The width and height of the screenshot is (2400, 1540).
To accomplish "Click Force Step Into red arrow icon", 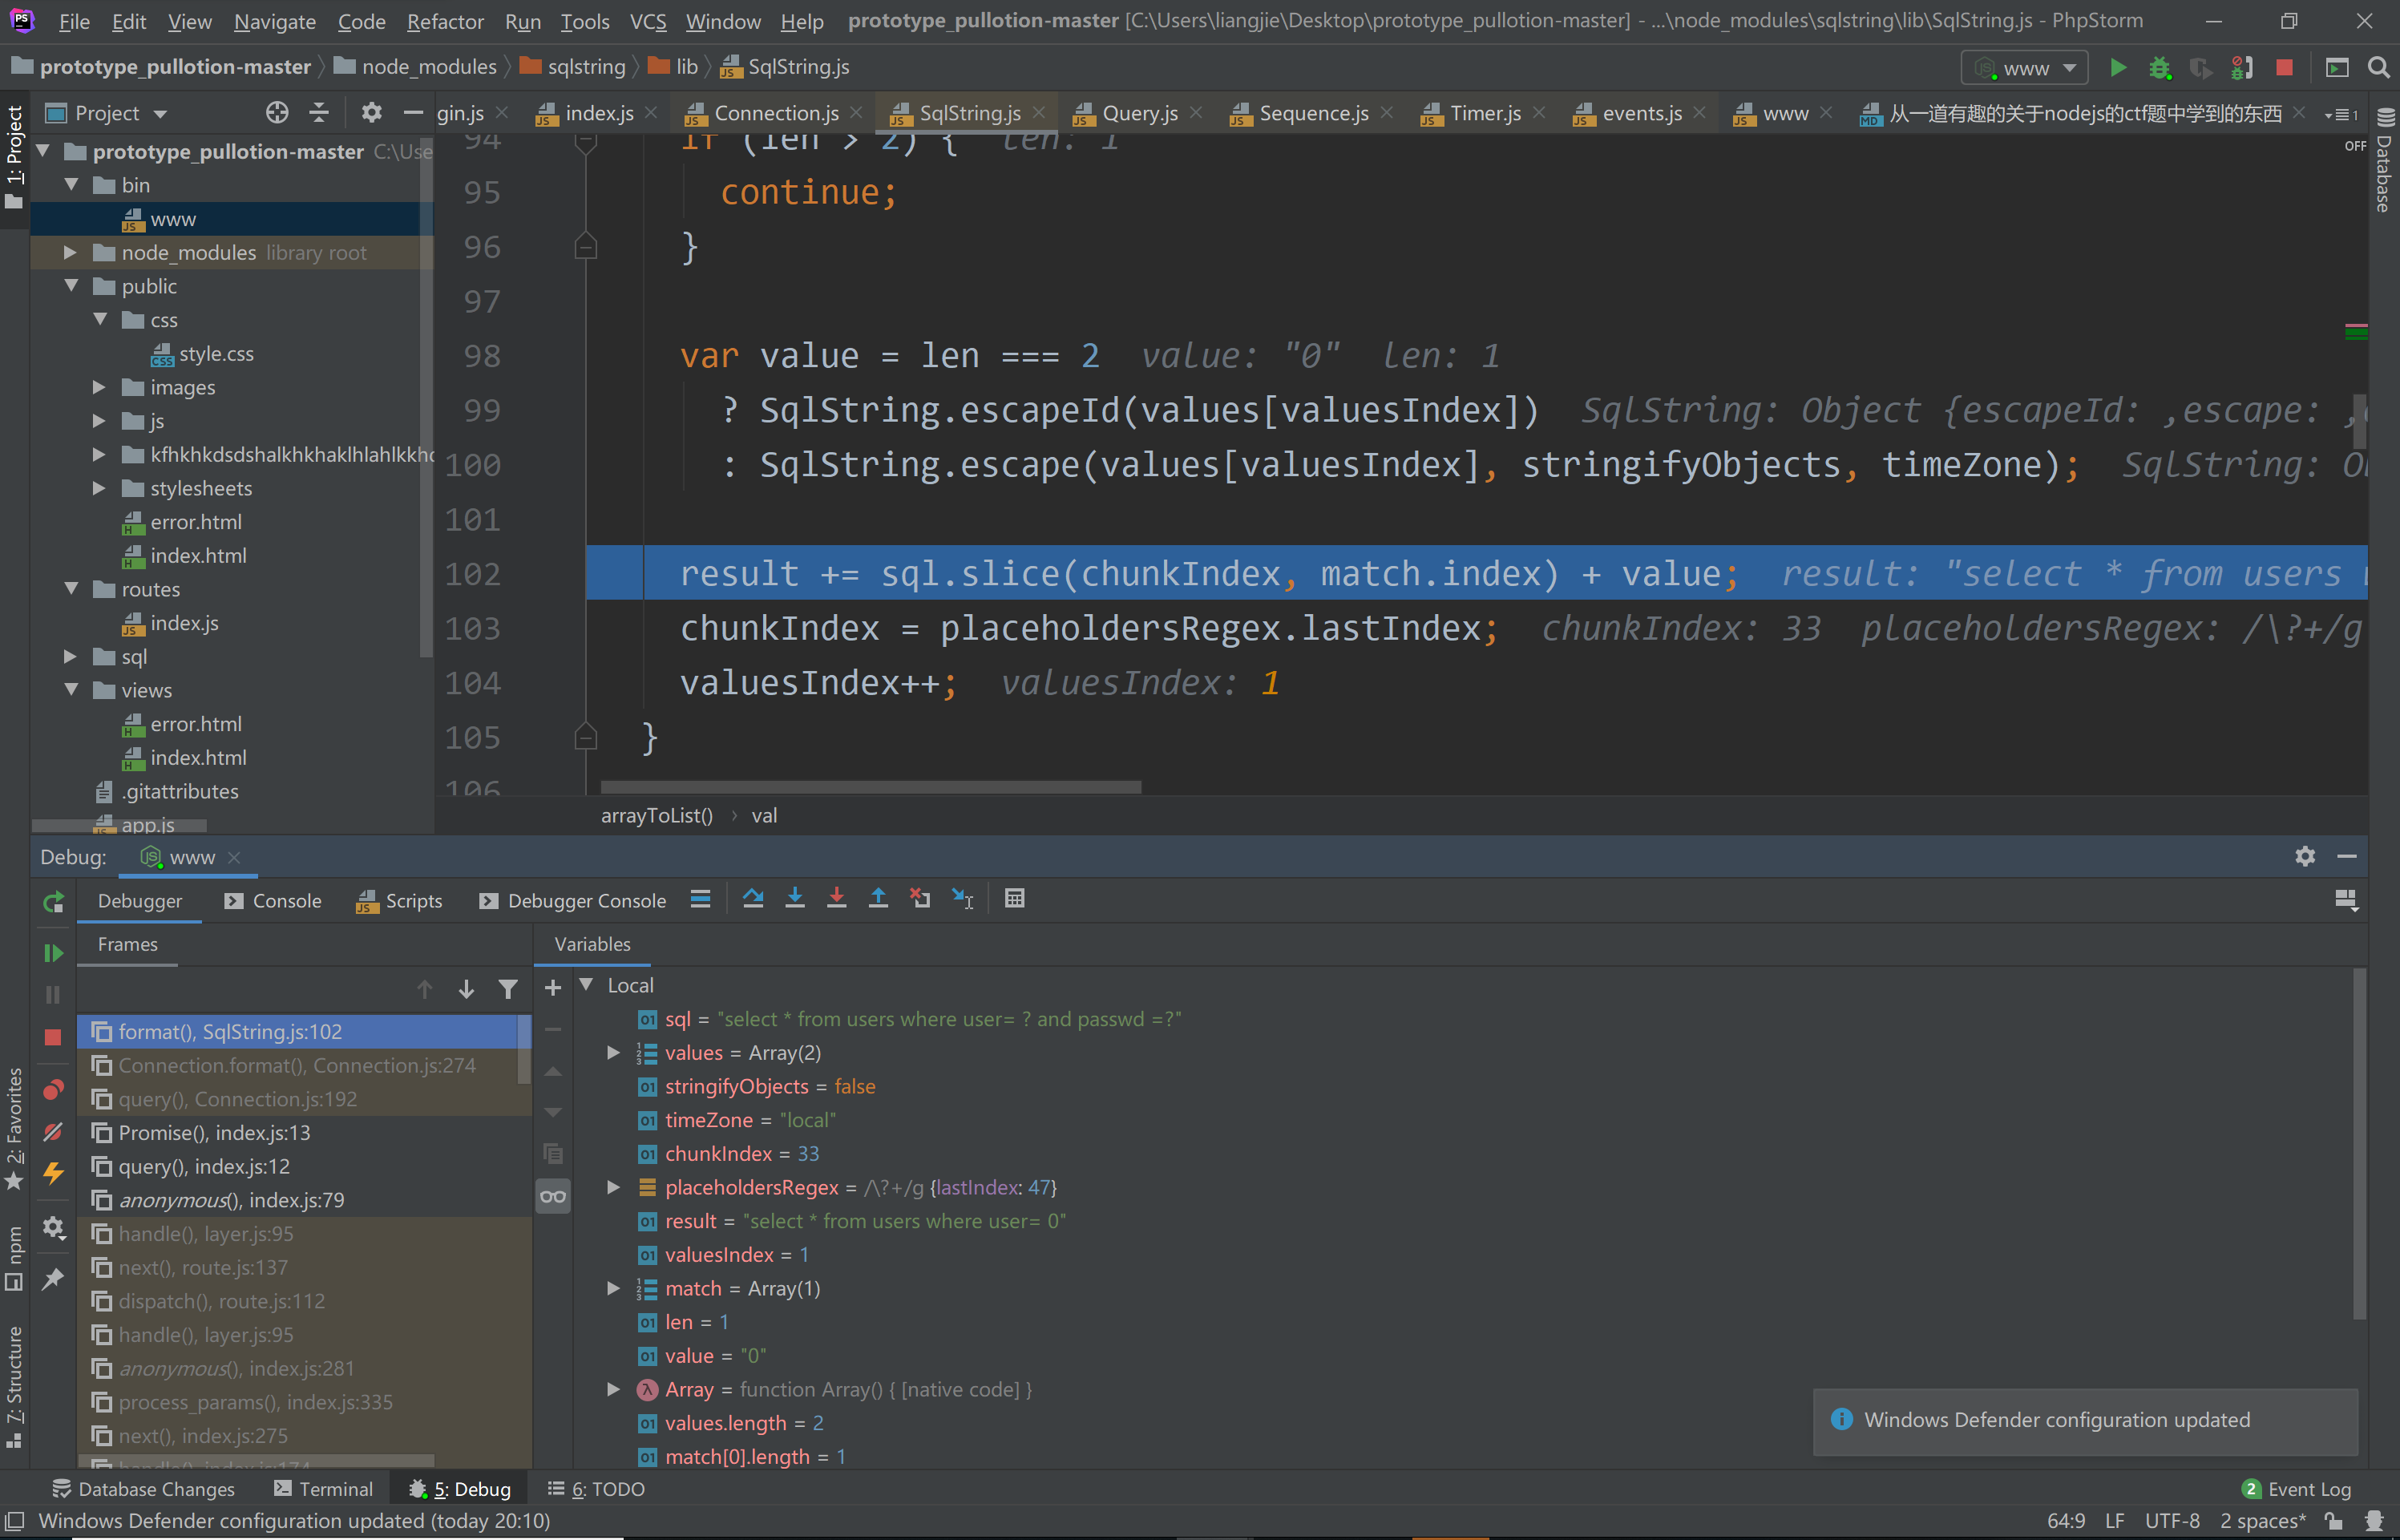I will click(837, 899).
